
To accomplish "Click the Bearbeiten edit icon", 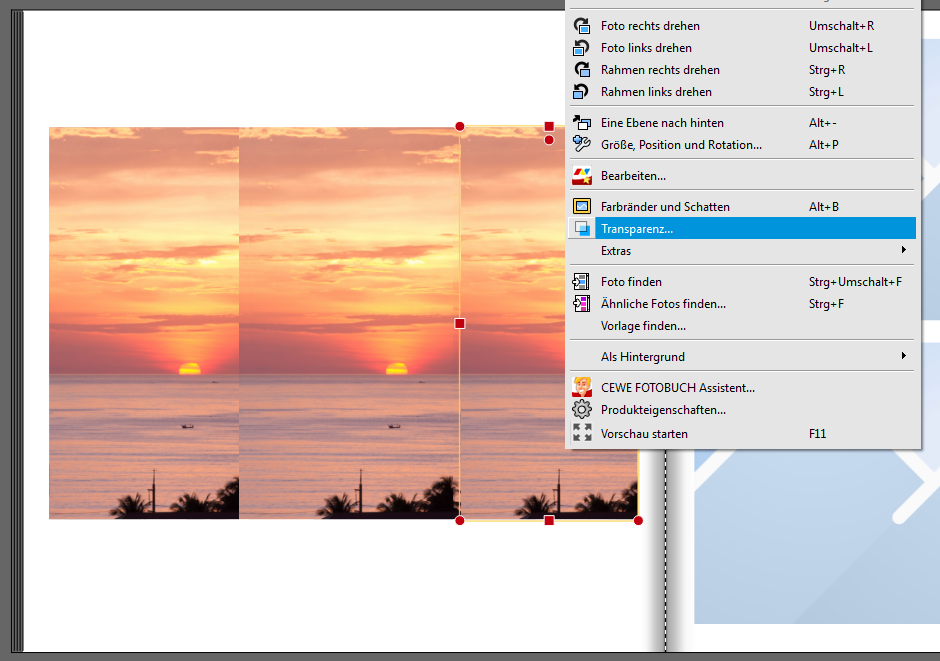I will (581, 176).
